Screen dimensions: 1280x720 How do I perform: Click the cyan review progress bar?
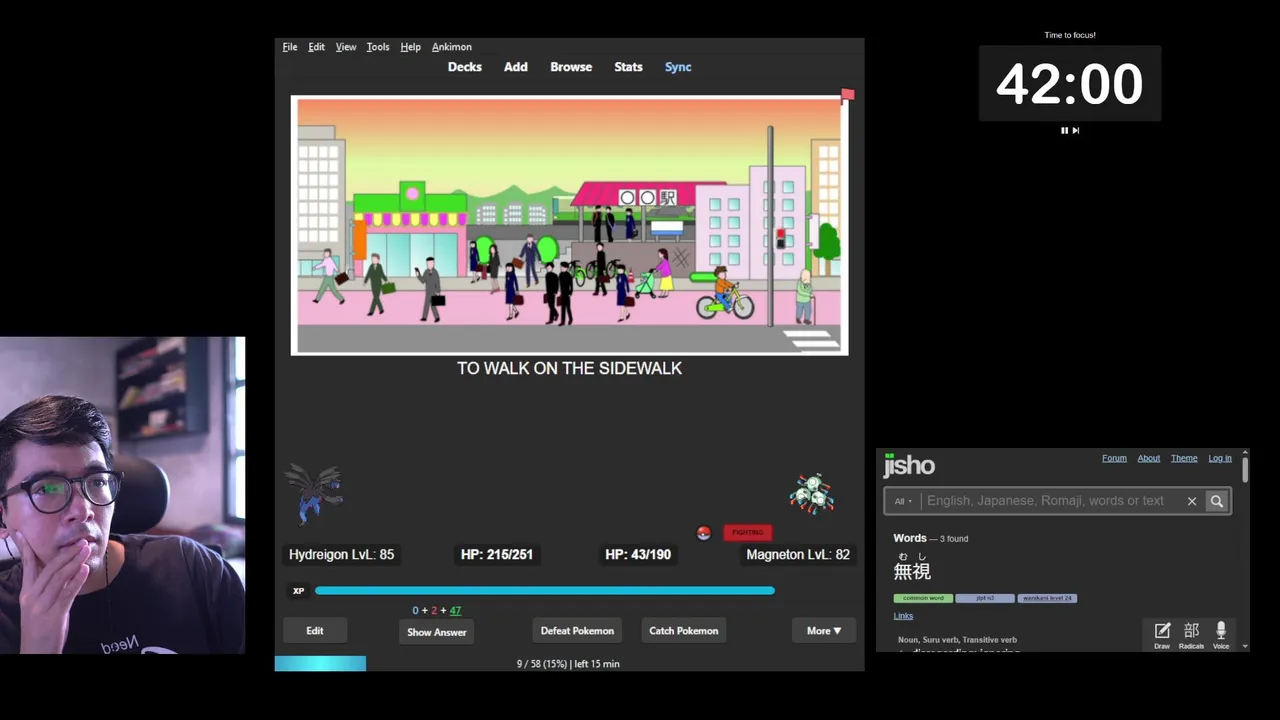coord(320,663)
